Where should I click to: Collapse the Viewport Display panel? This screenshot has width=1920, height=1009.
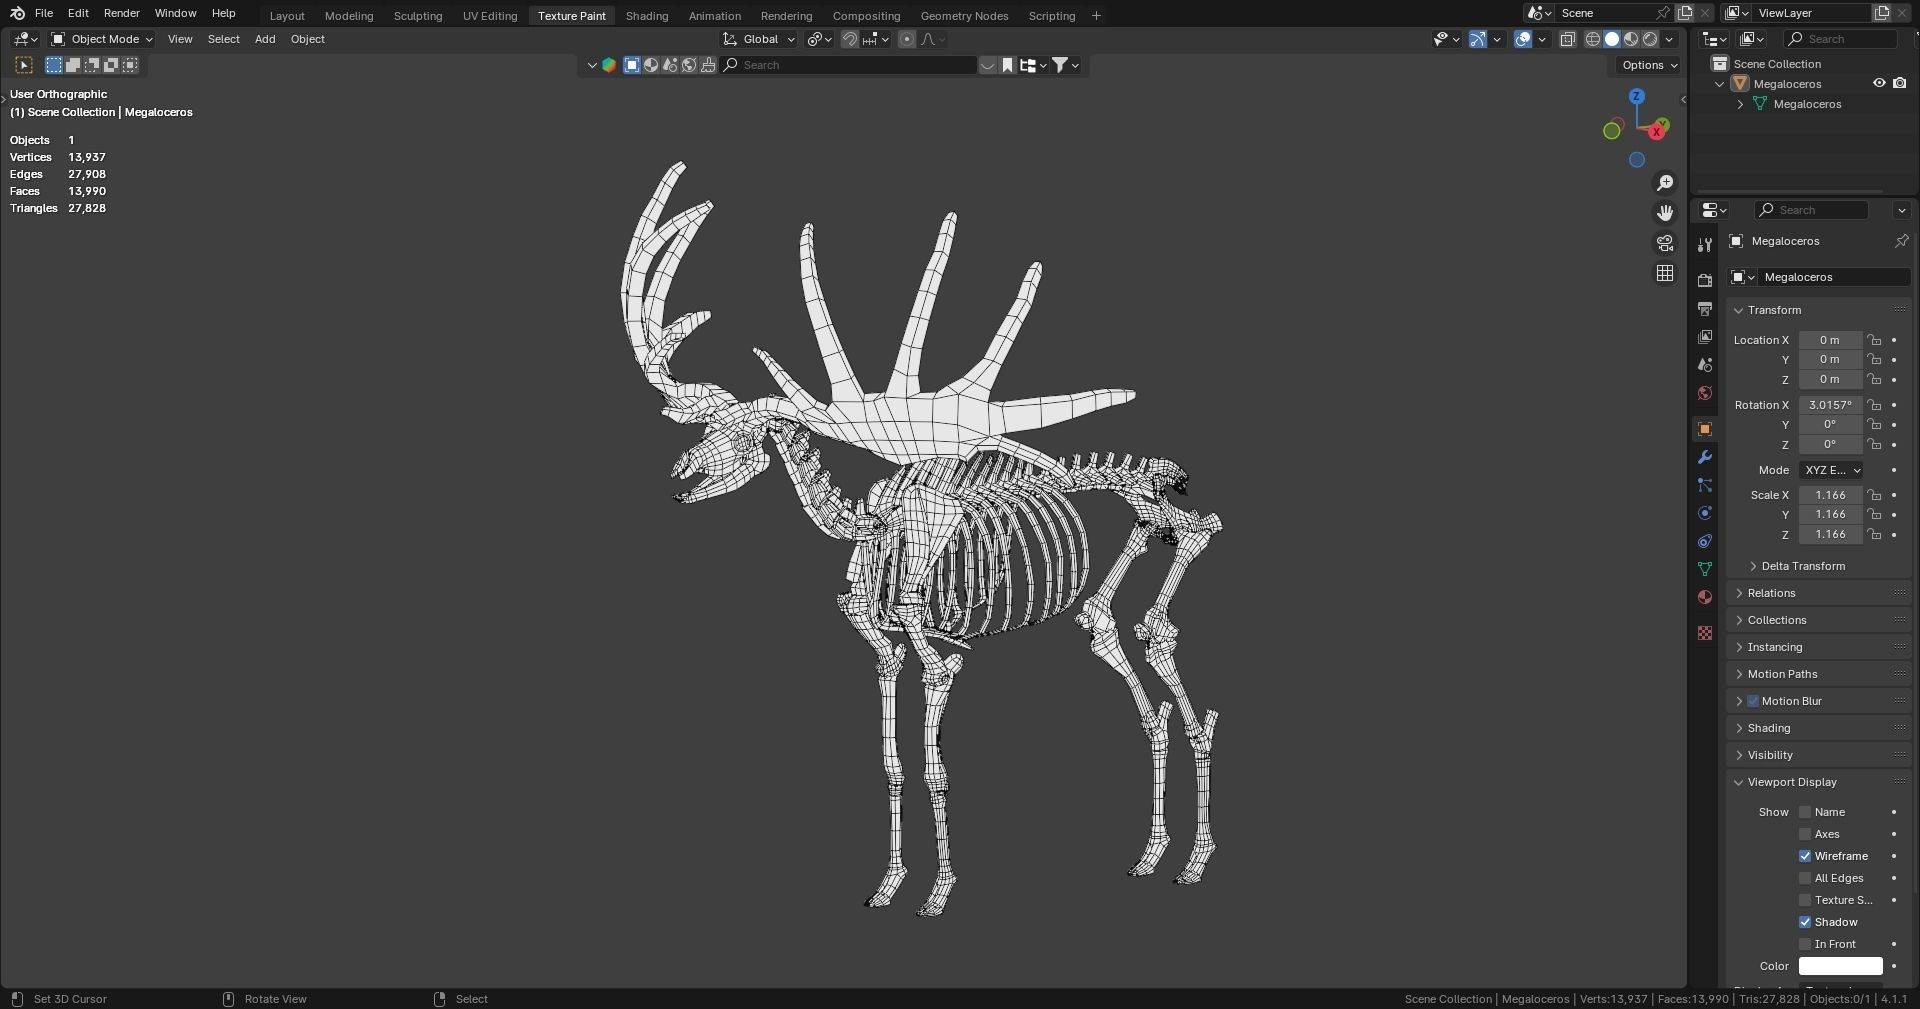[x=1792, y=782]
